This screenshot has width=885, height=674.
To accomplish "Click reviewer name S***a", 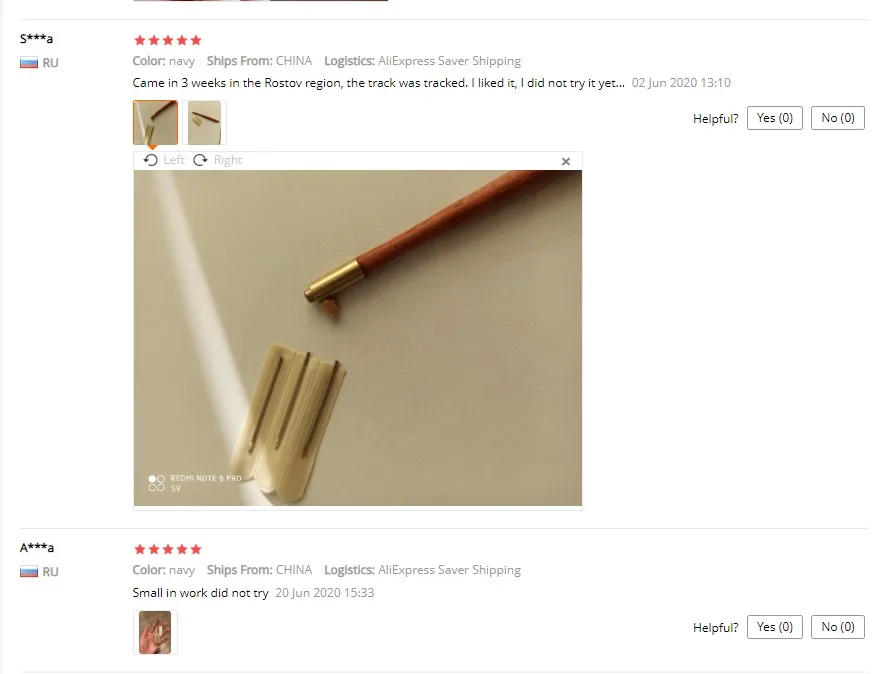I will click(x=36, y=38).
